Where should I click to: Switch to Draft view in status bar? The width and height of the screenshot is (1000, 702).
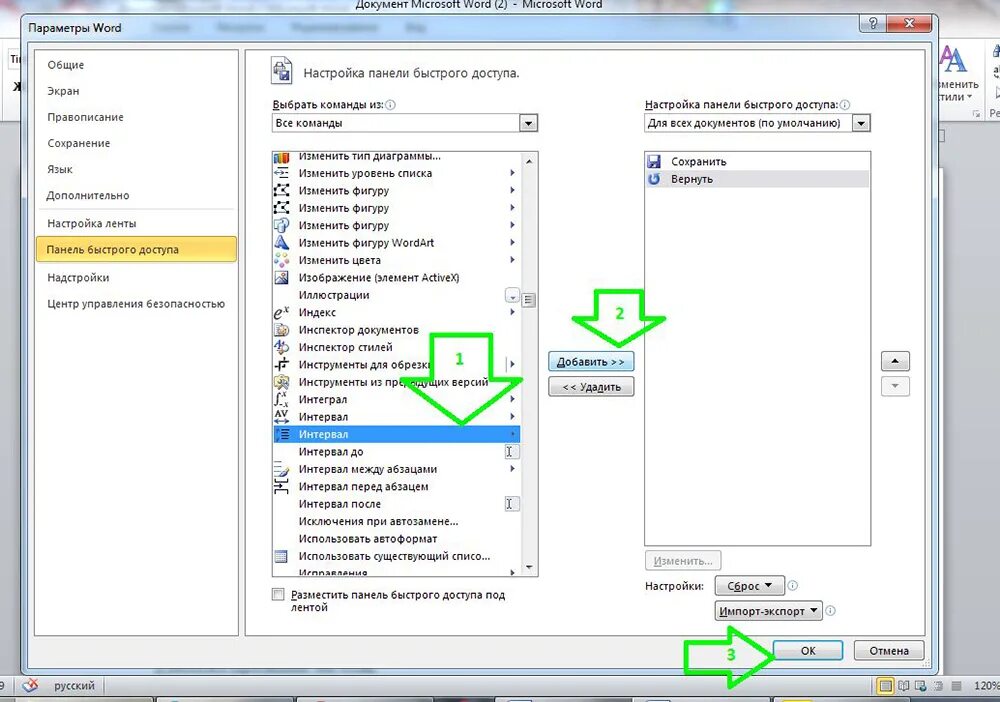pyautogui.click(x=956, y=686)
